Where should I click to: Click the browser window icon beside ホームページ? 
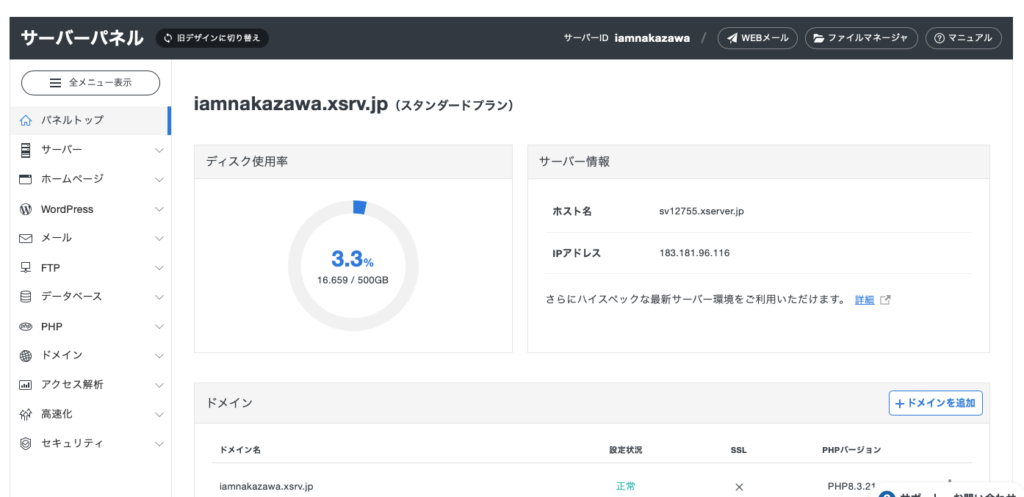(25, 180)
